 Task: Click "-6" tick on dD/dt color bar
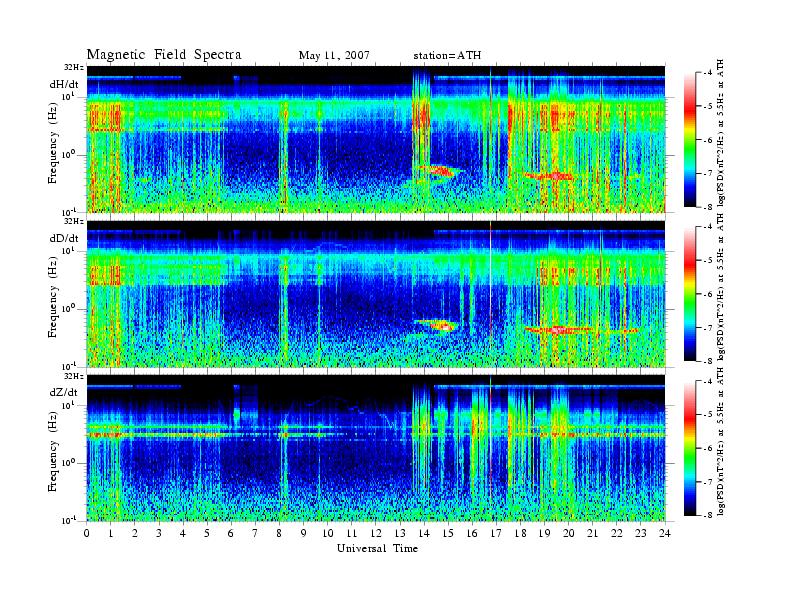tap(709, 294)
